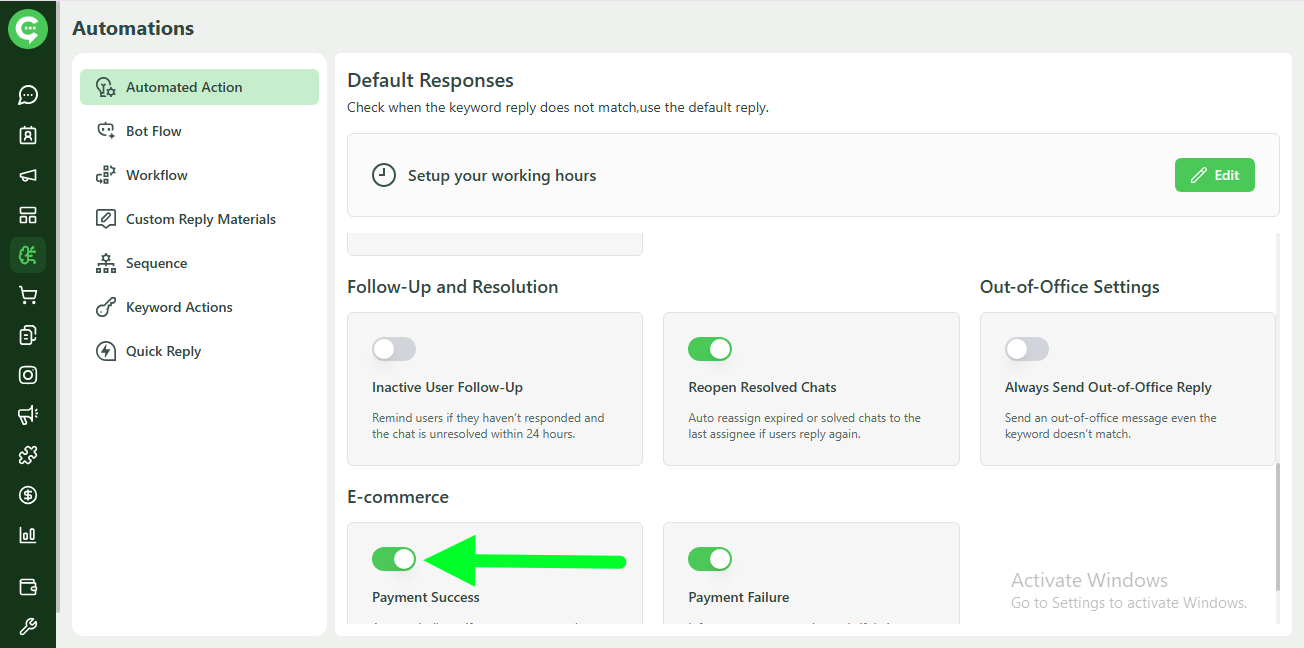Open the modules dashboard grid icon
The width and height of the screenshot is (1304, 648).
click(27, 215)
